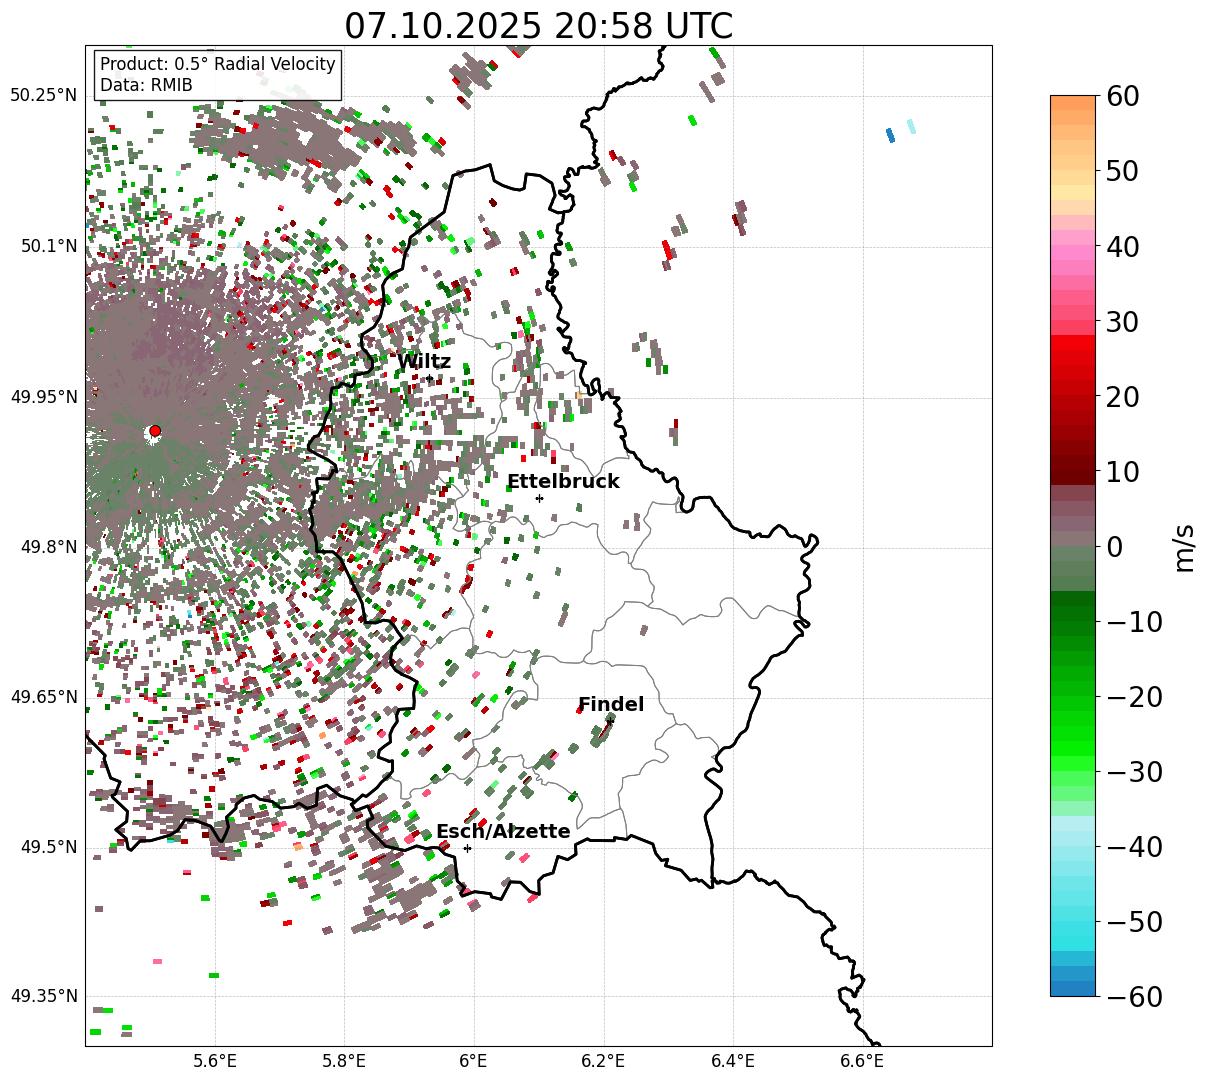Select the Findel map label
Screen dimensions: 1207x1081
click(611, 705)
